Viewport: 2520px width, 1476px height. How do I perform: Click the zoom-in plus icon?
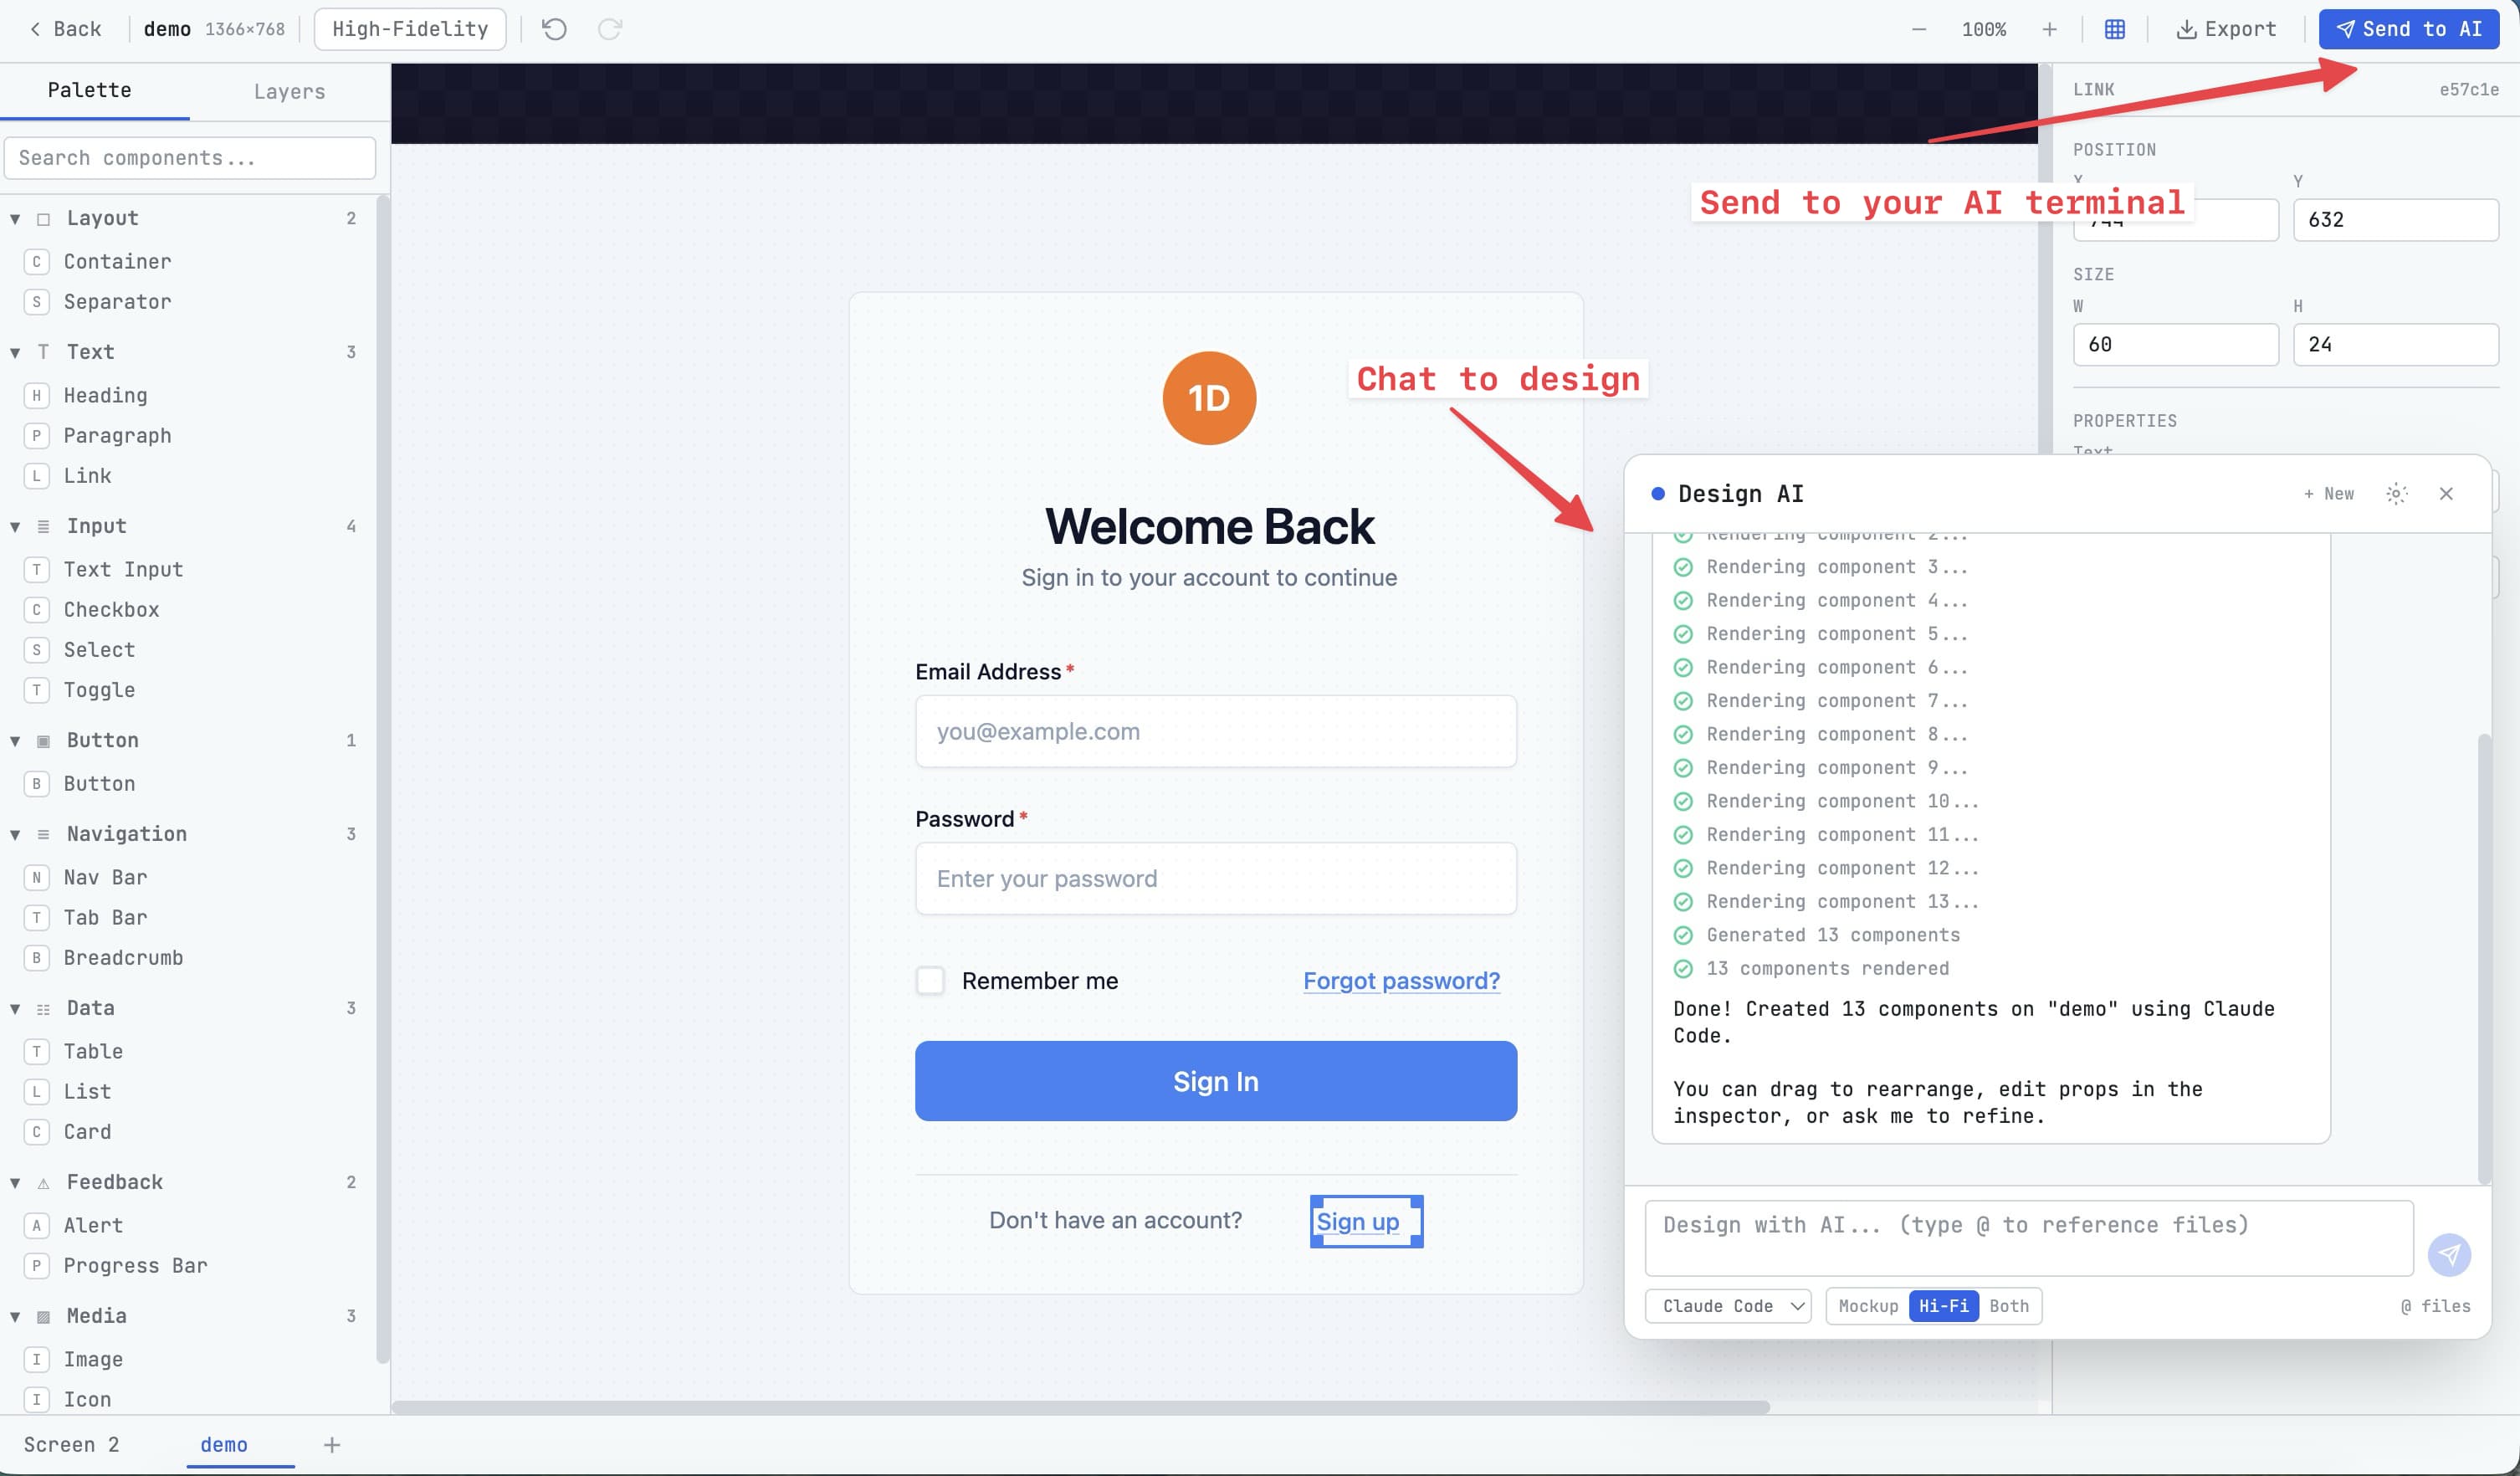(x=2051, y=29)
